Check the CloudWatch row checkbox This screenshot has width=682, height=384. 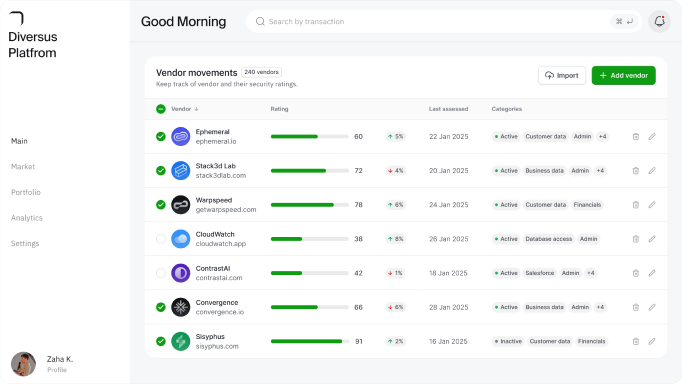(x=160, y=239)
